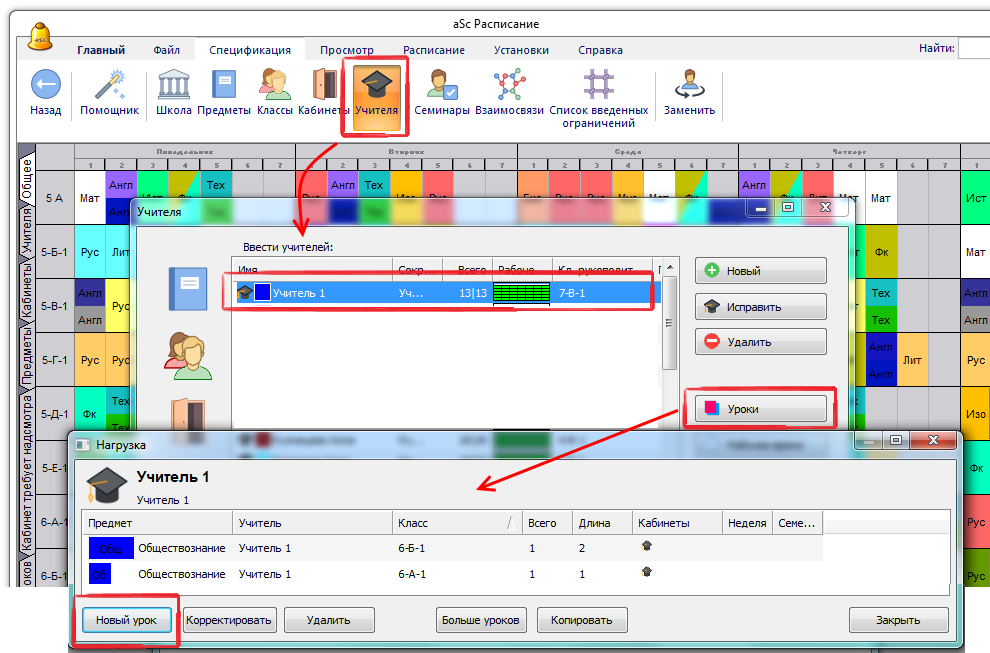
Task: Click the Копировать button in Нагрузка
Action: (582, 620)
